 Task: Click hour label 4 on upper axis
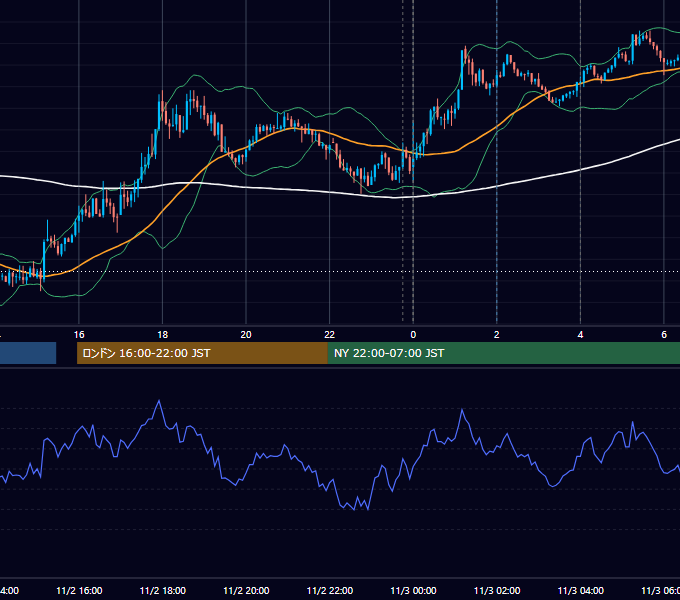[580, 335]
